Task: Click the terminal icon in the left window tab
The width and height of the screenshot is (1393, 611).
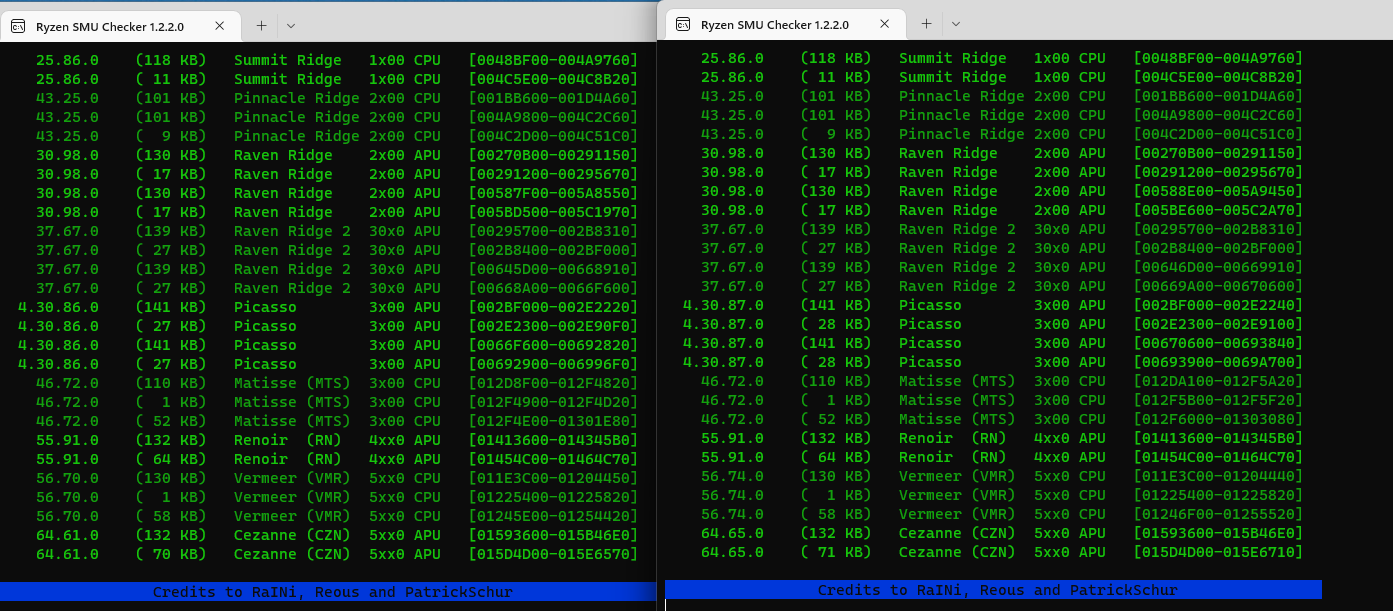Action: tap(18, 26)
